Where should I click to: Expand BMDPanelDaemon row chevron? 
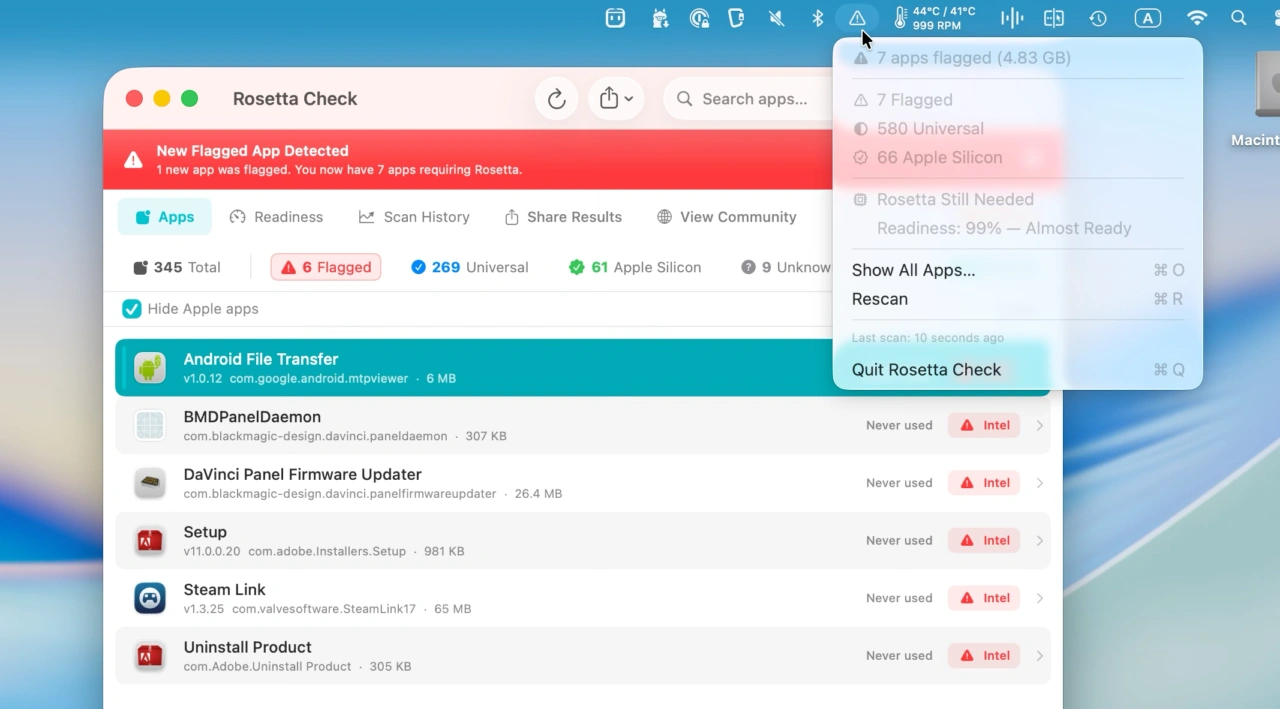pyautogui.click(x=1040, y=425)
